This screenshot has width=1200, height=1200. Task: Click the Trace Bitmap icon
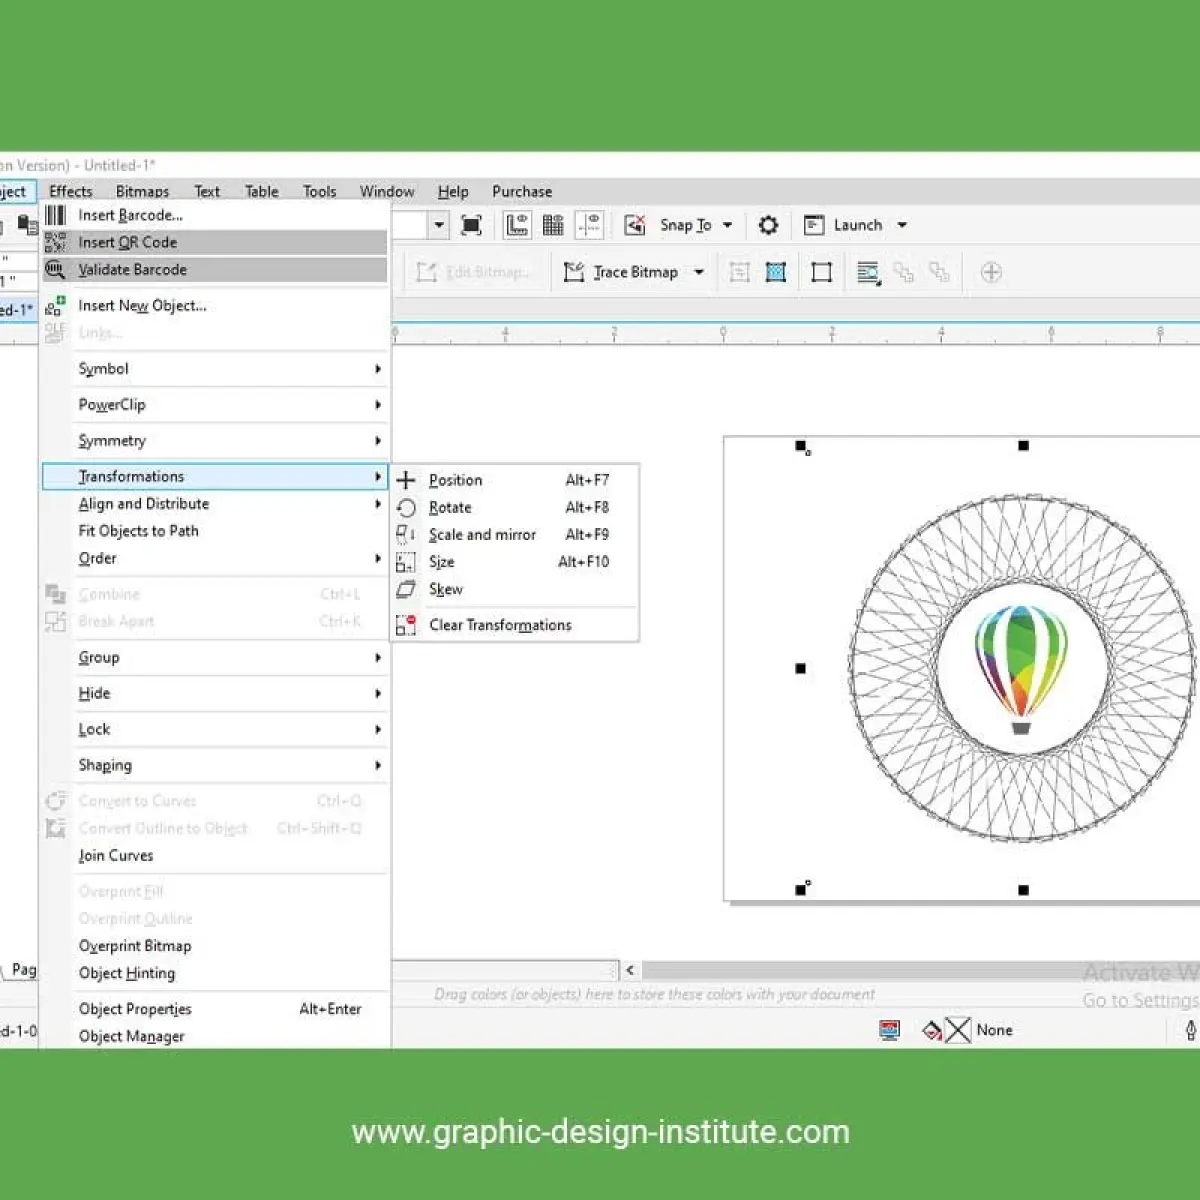pos(574,272)
